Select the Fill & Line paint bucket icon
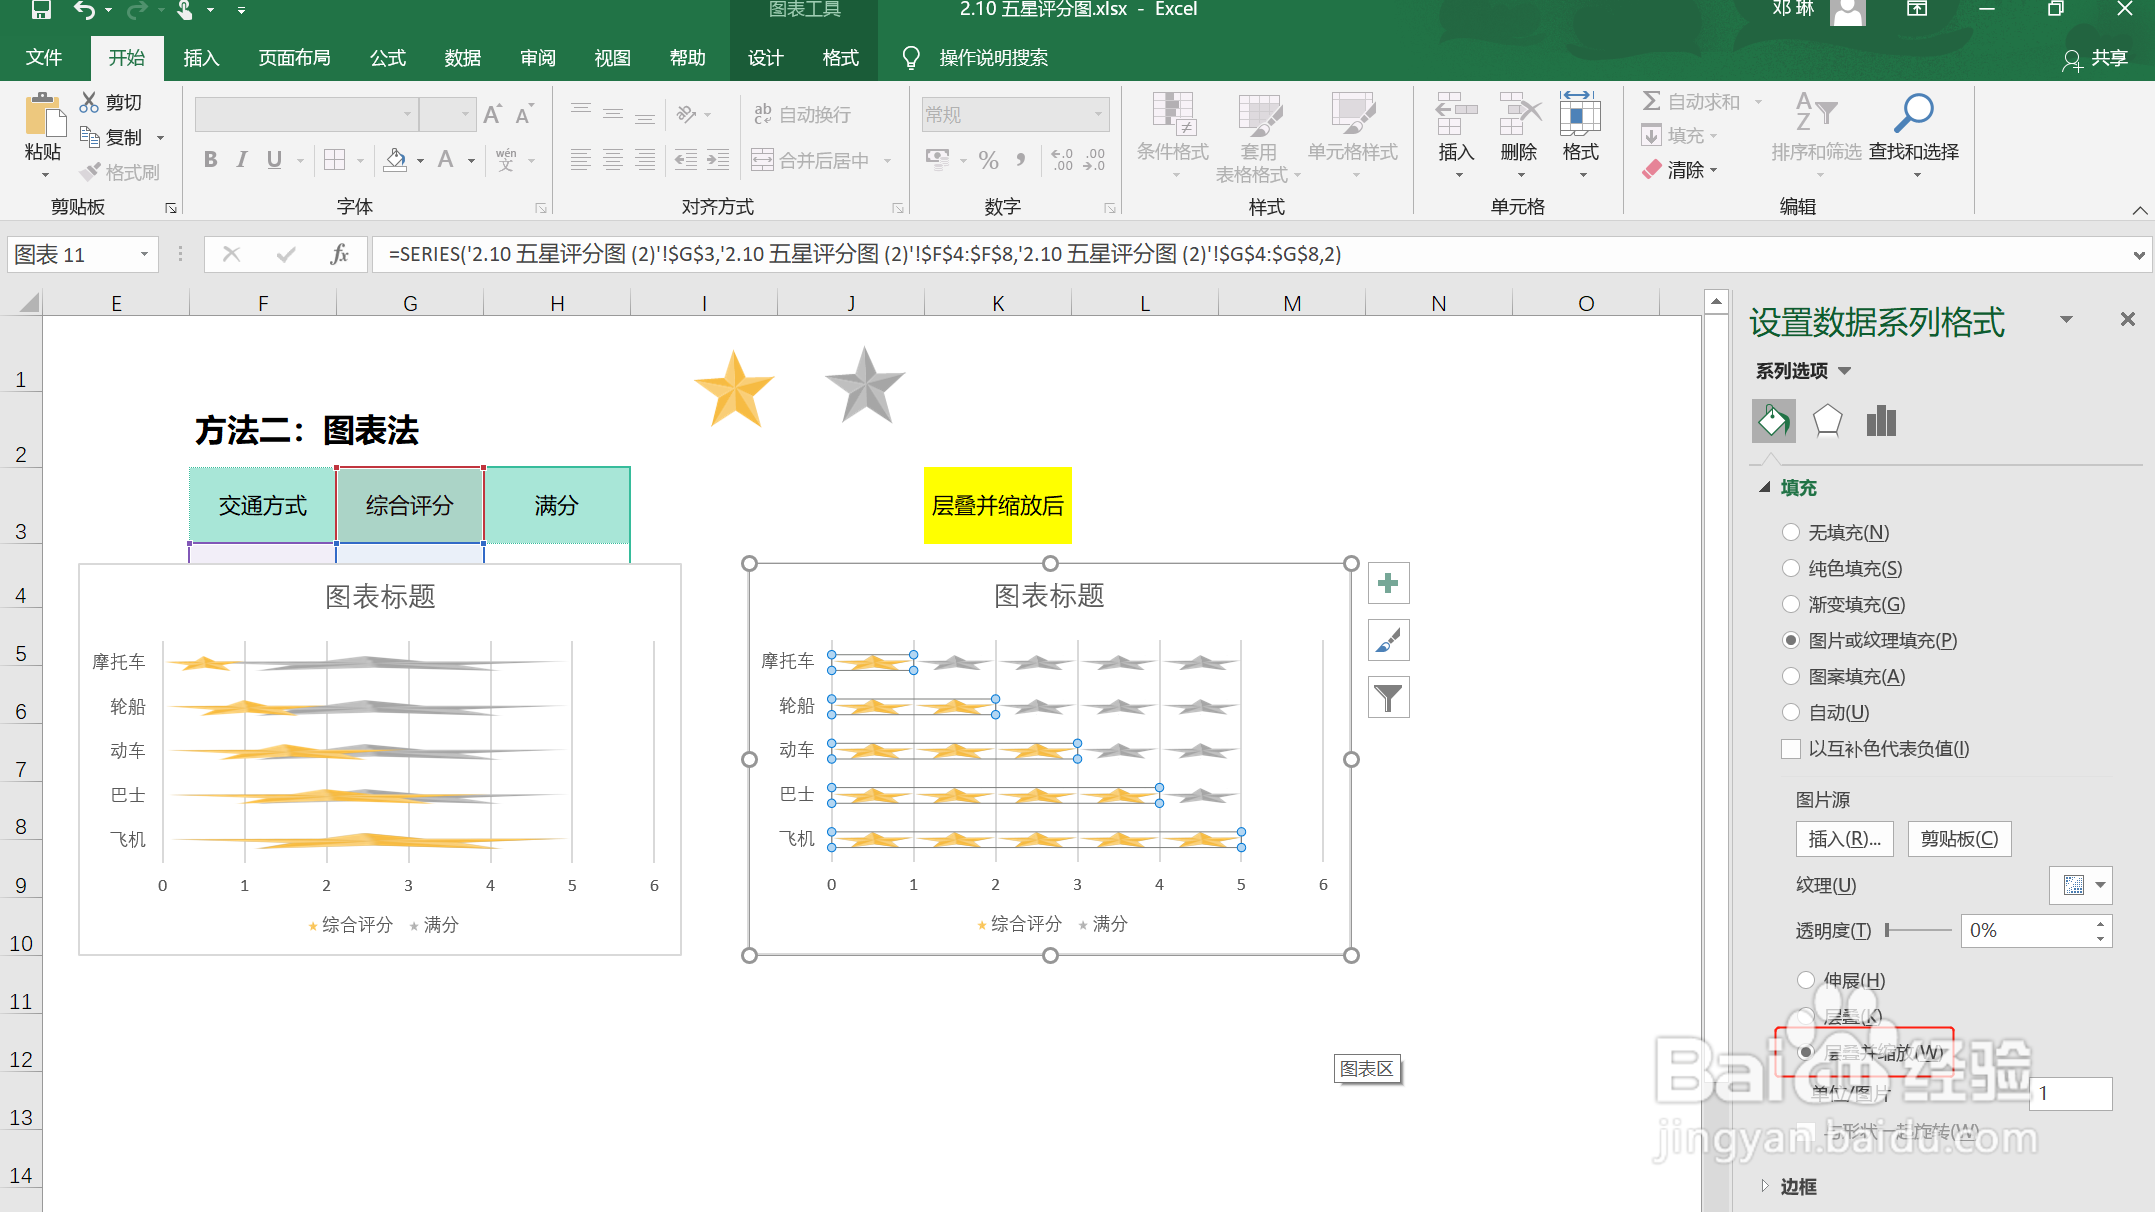This screenshot has width=2155, height=1212. tap(1773, 421)
